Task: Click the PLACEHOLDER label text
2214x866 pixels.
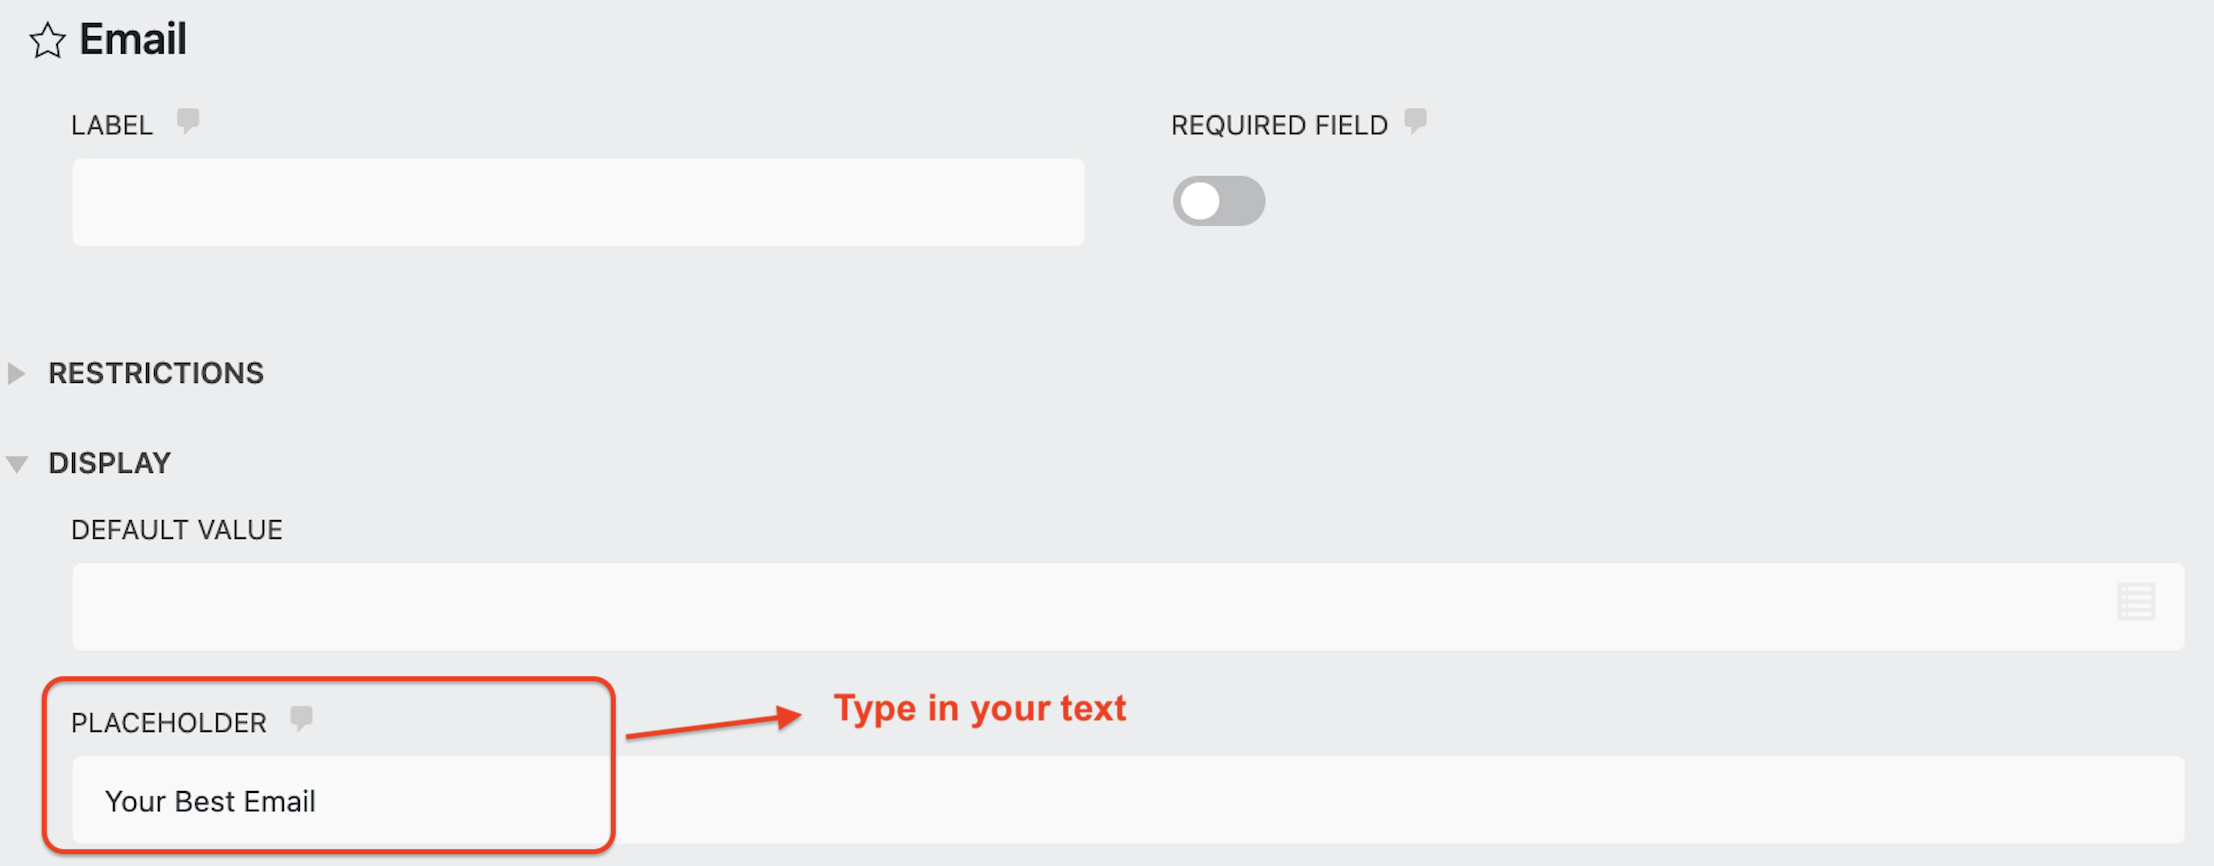Action: point(169,721)
